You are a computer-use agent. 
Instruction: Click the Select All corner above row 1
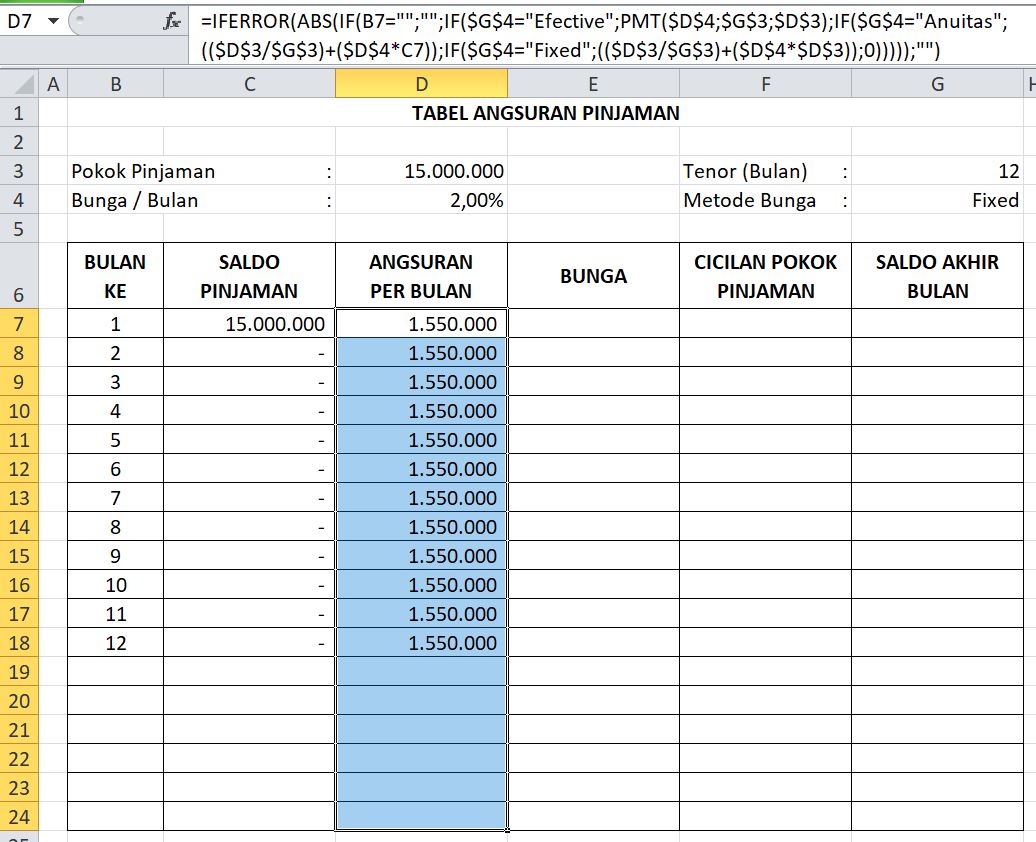22,84
